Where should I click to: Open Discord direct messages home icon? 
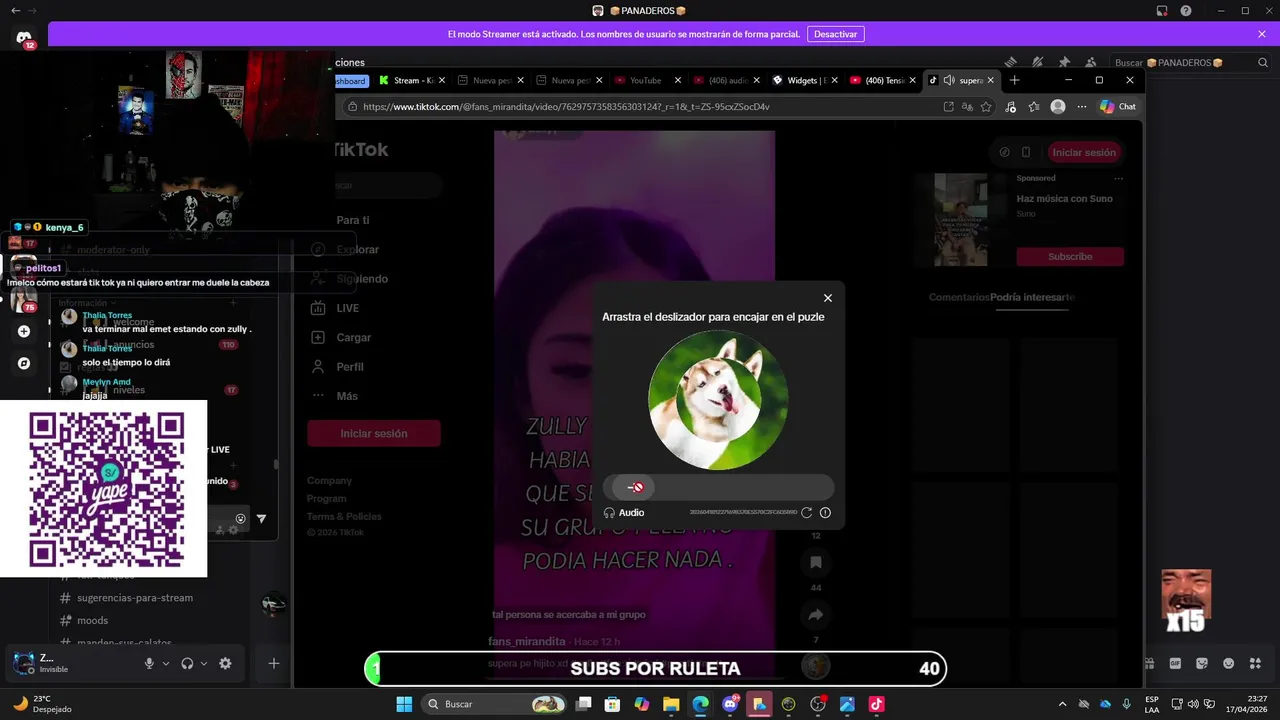(x=24, y=38)
